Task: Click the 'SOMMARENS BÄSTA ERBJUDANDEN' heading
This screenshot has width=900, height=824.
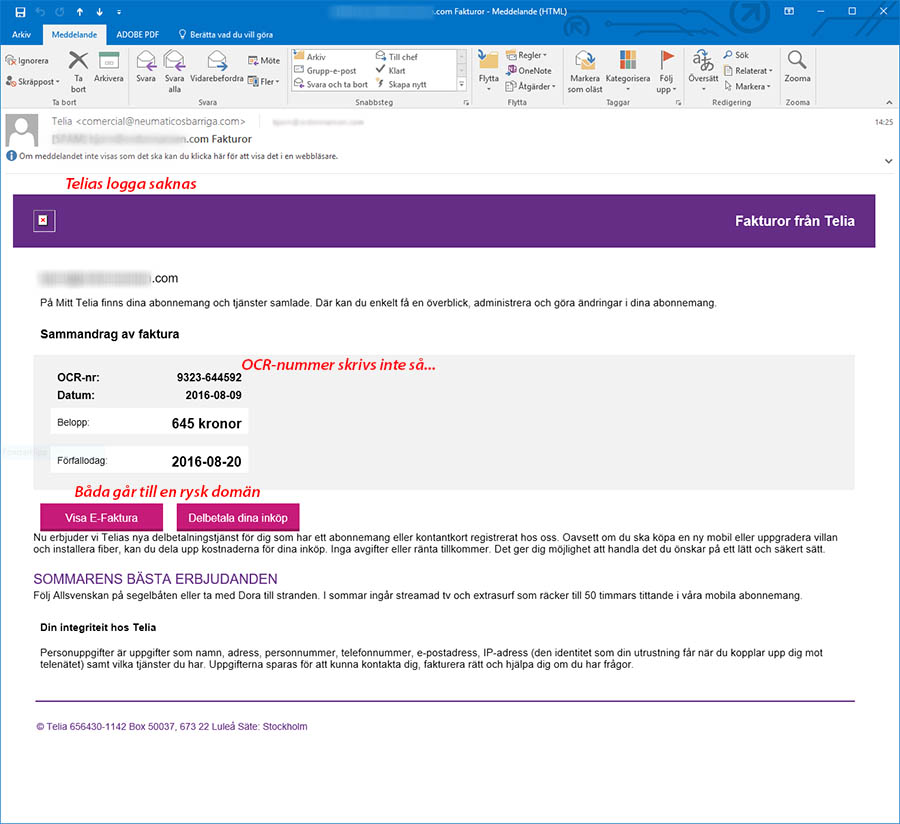Action: 156,579
